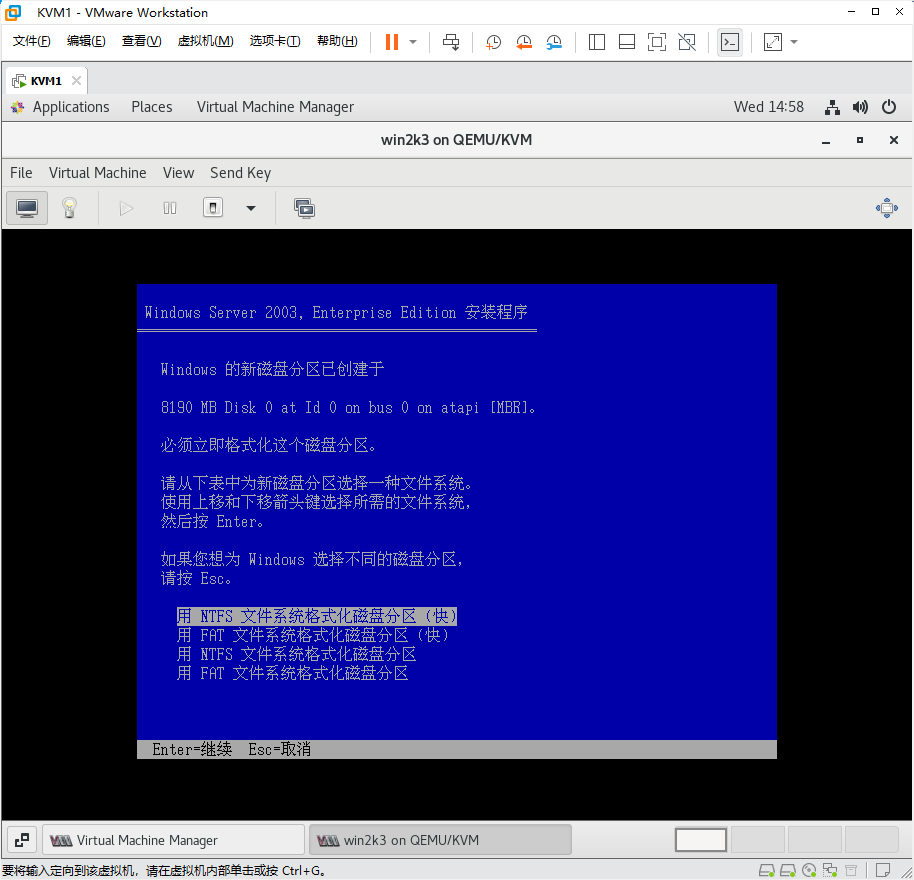The width and height of the screenshot is (914, 880).
Task: Click the network adapter status icon
Action: 830,871
